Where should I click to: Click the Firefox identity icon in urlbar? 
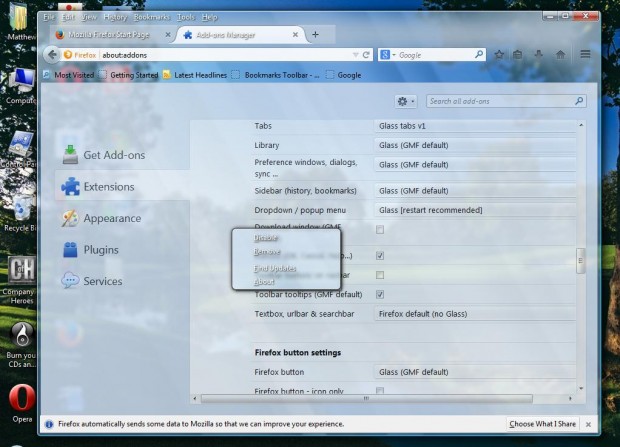tap(68, 55)
